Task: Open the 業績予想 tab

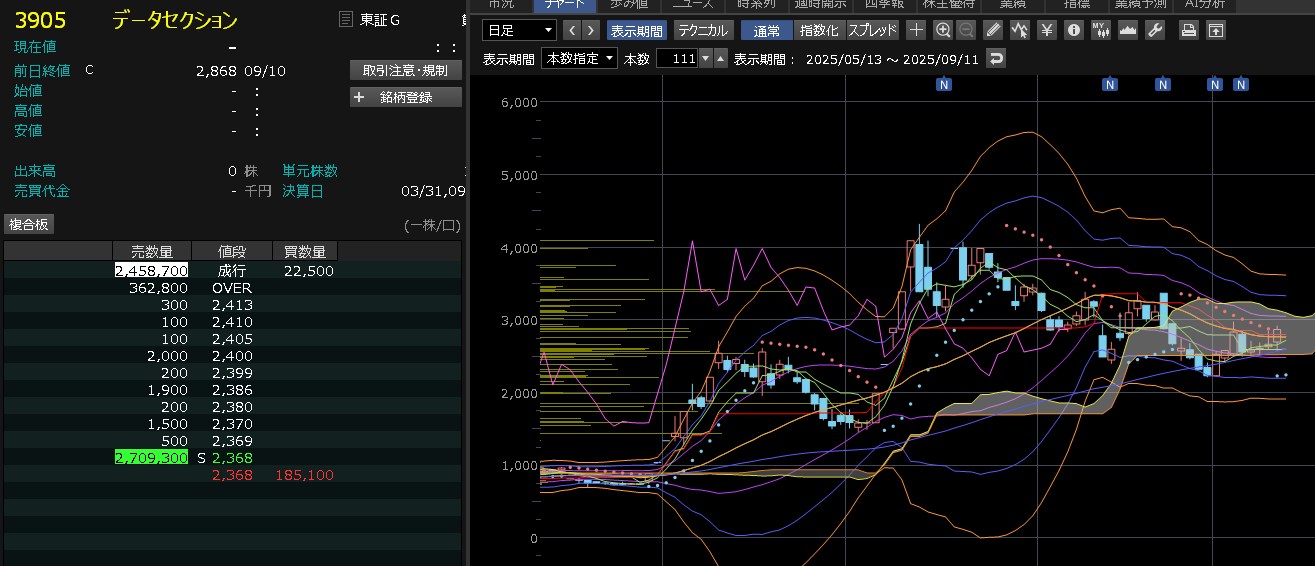Action: pyautogui.click(x=1140, y=5)
